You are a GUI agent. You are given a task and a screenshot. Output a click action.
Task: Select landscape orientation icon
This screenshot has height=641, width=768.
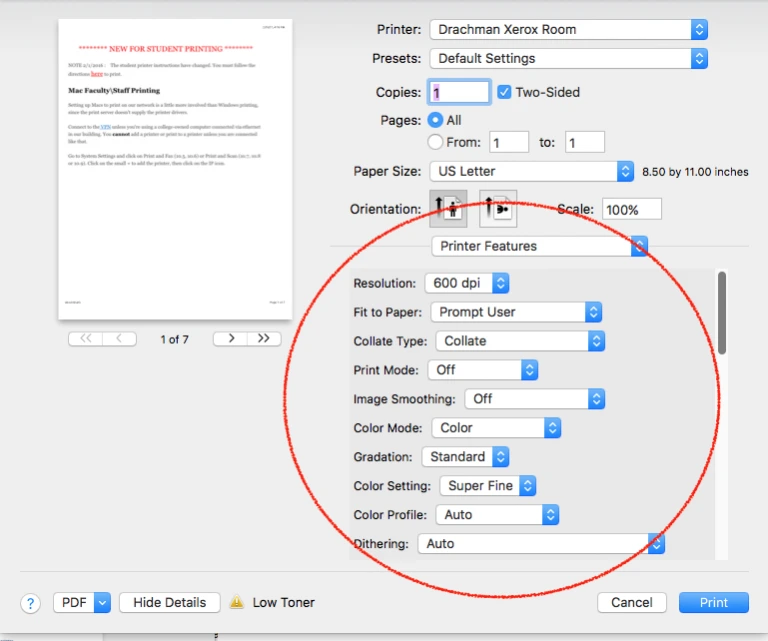(x=498, y=209)
